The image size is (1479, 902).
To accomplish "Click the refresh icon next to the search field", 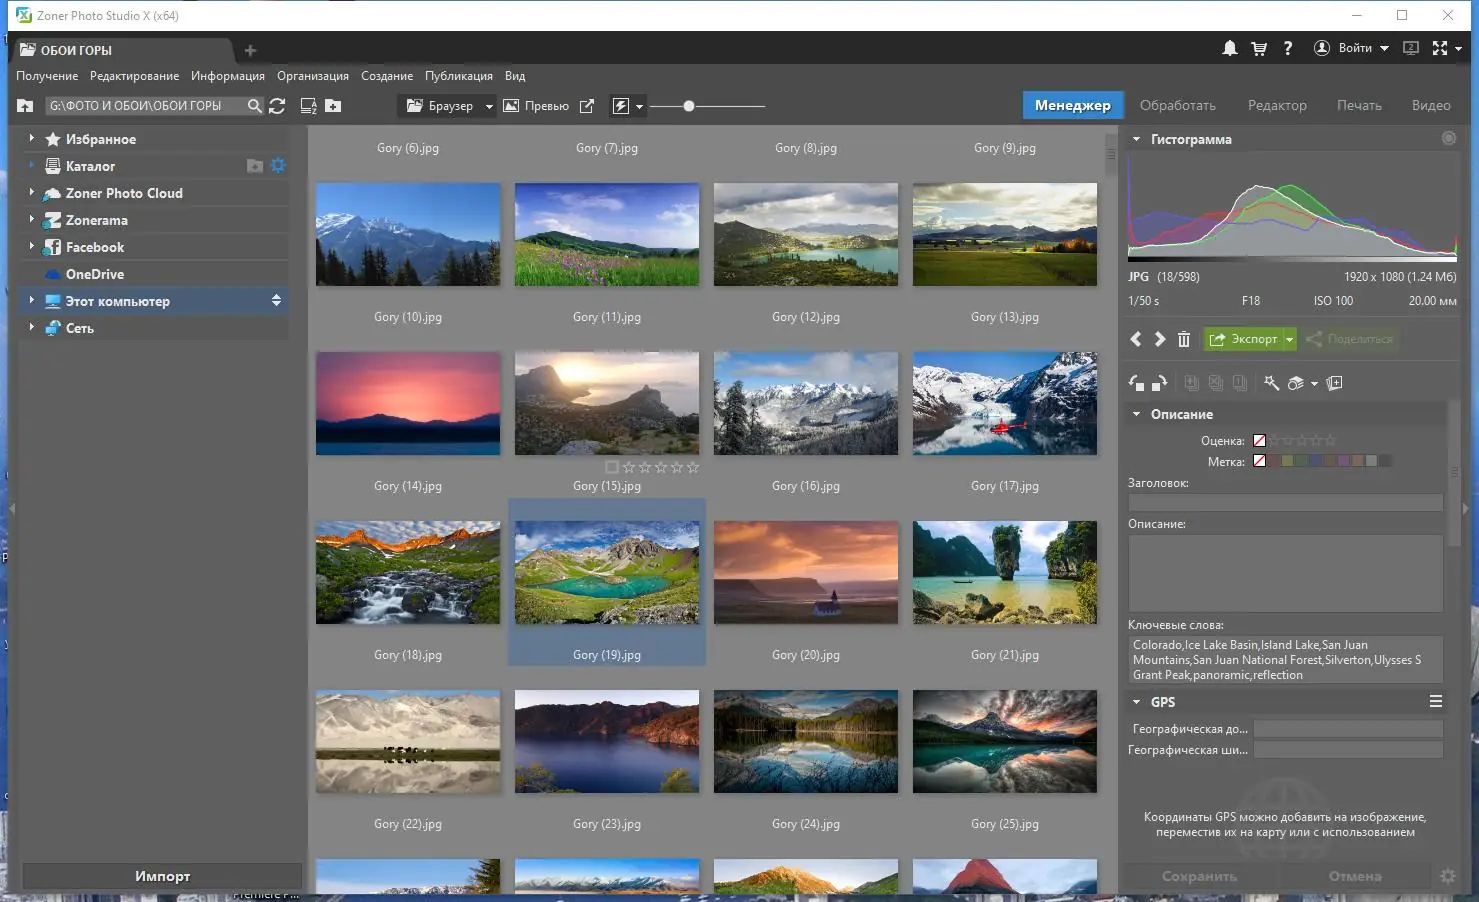I will 277,105.
